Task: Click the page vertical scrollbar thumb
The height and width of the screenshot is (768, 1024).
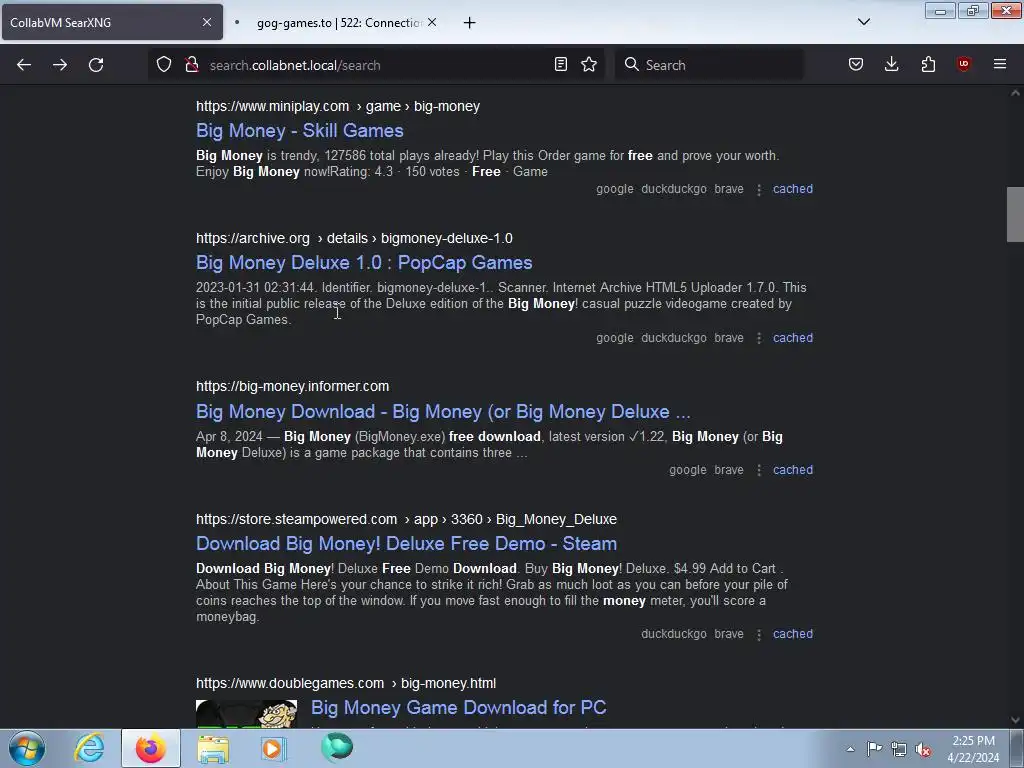Action: tap(1015, 214)
